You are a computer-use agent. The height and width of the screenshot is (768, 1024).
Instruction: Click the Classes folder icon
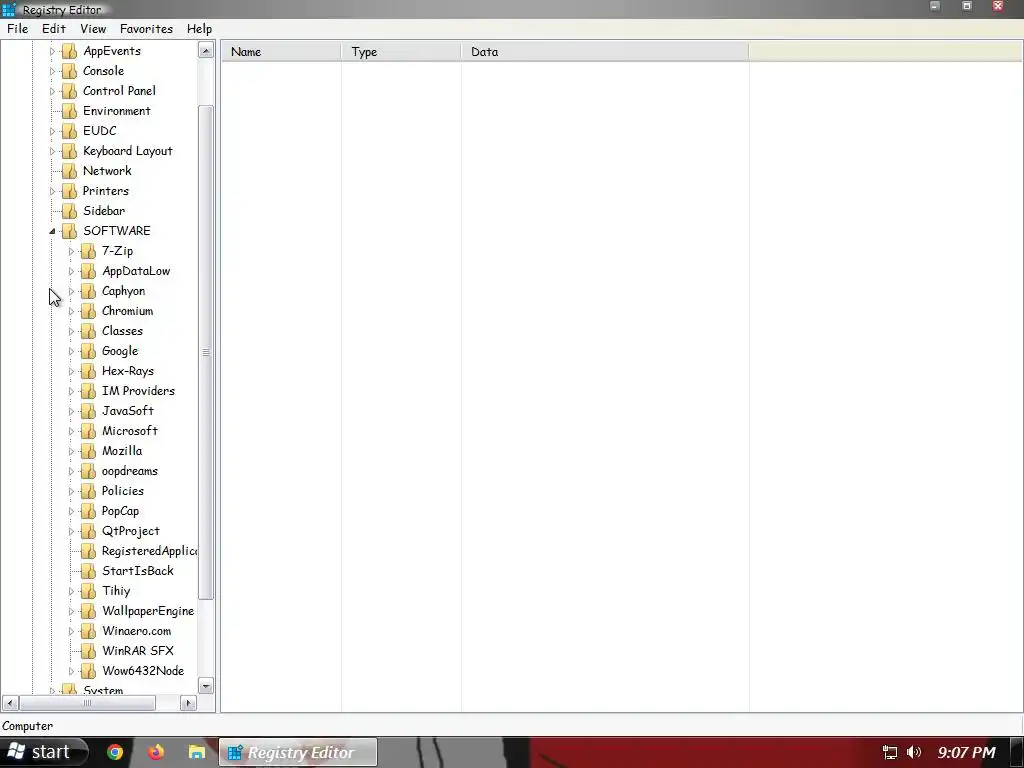[88, 331]
